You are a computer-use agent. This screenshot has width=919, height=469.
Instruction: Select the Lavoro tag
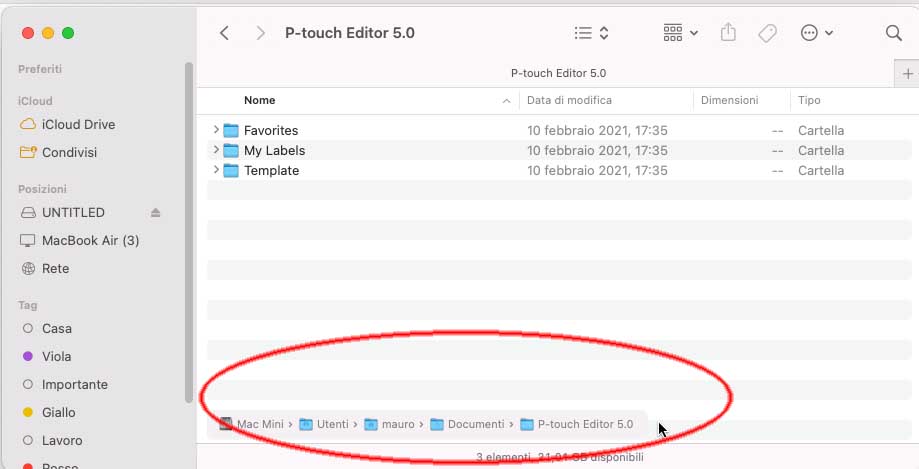tap(62, 441)
